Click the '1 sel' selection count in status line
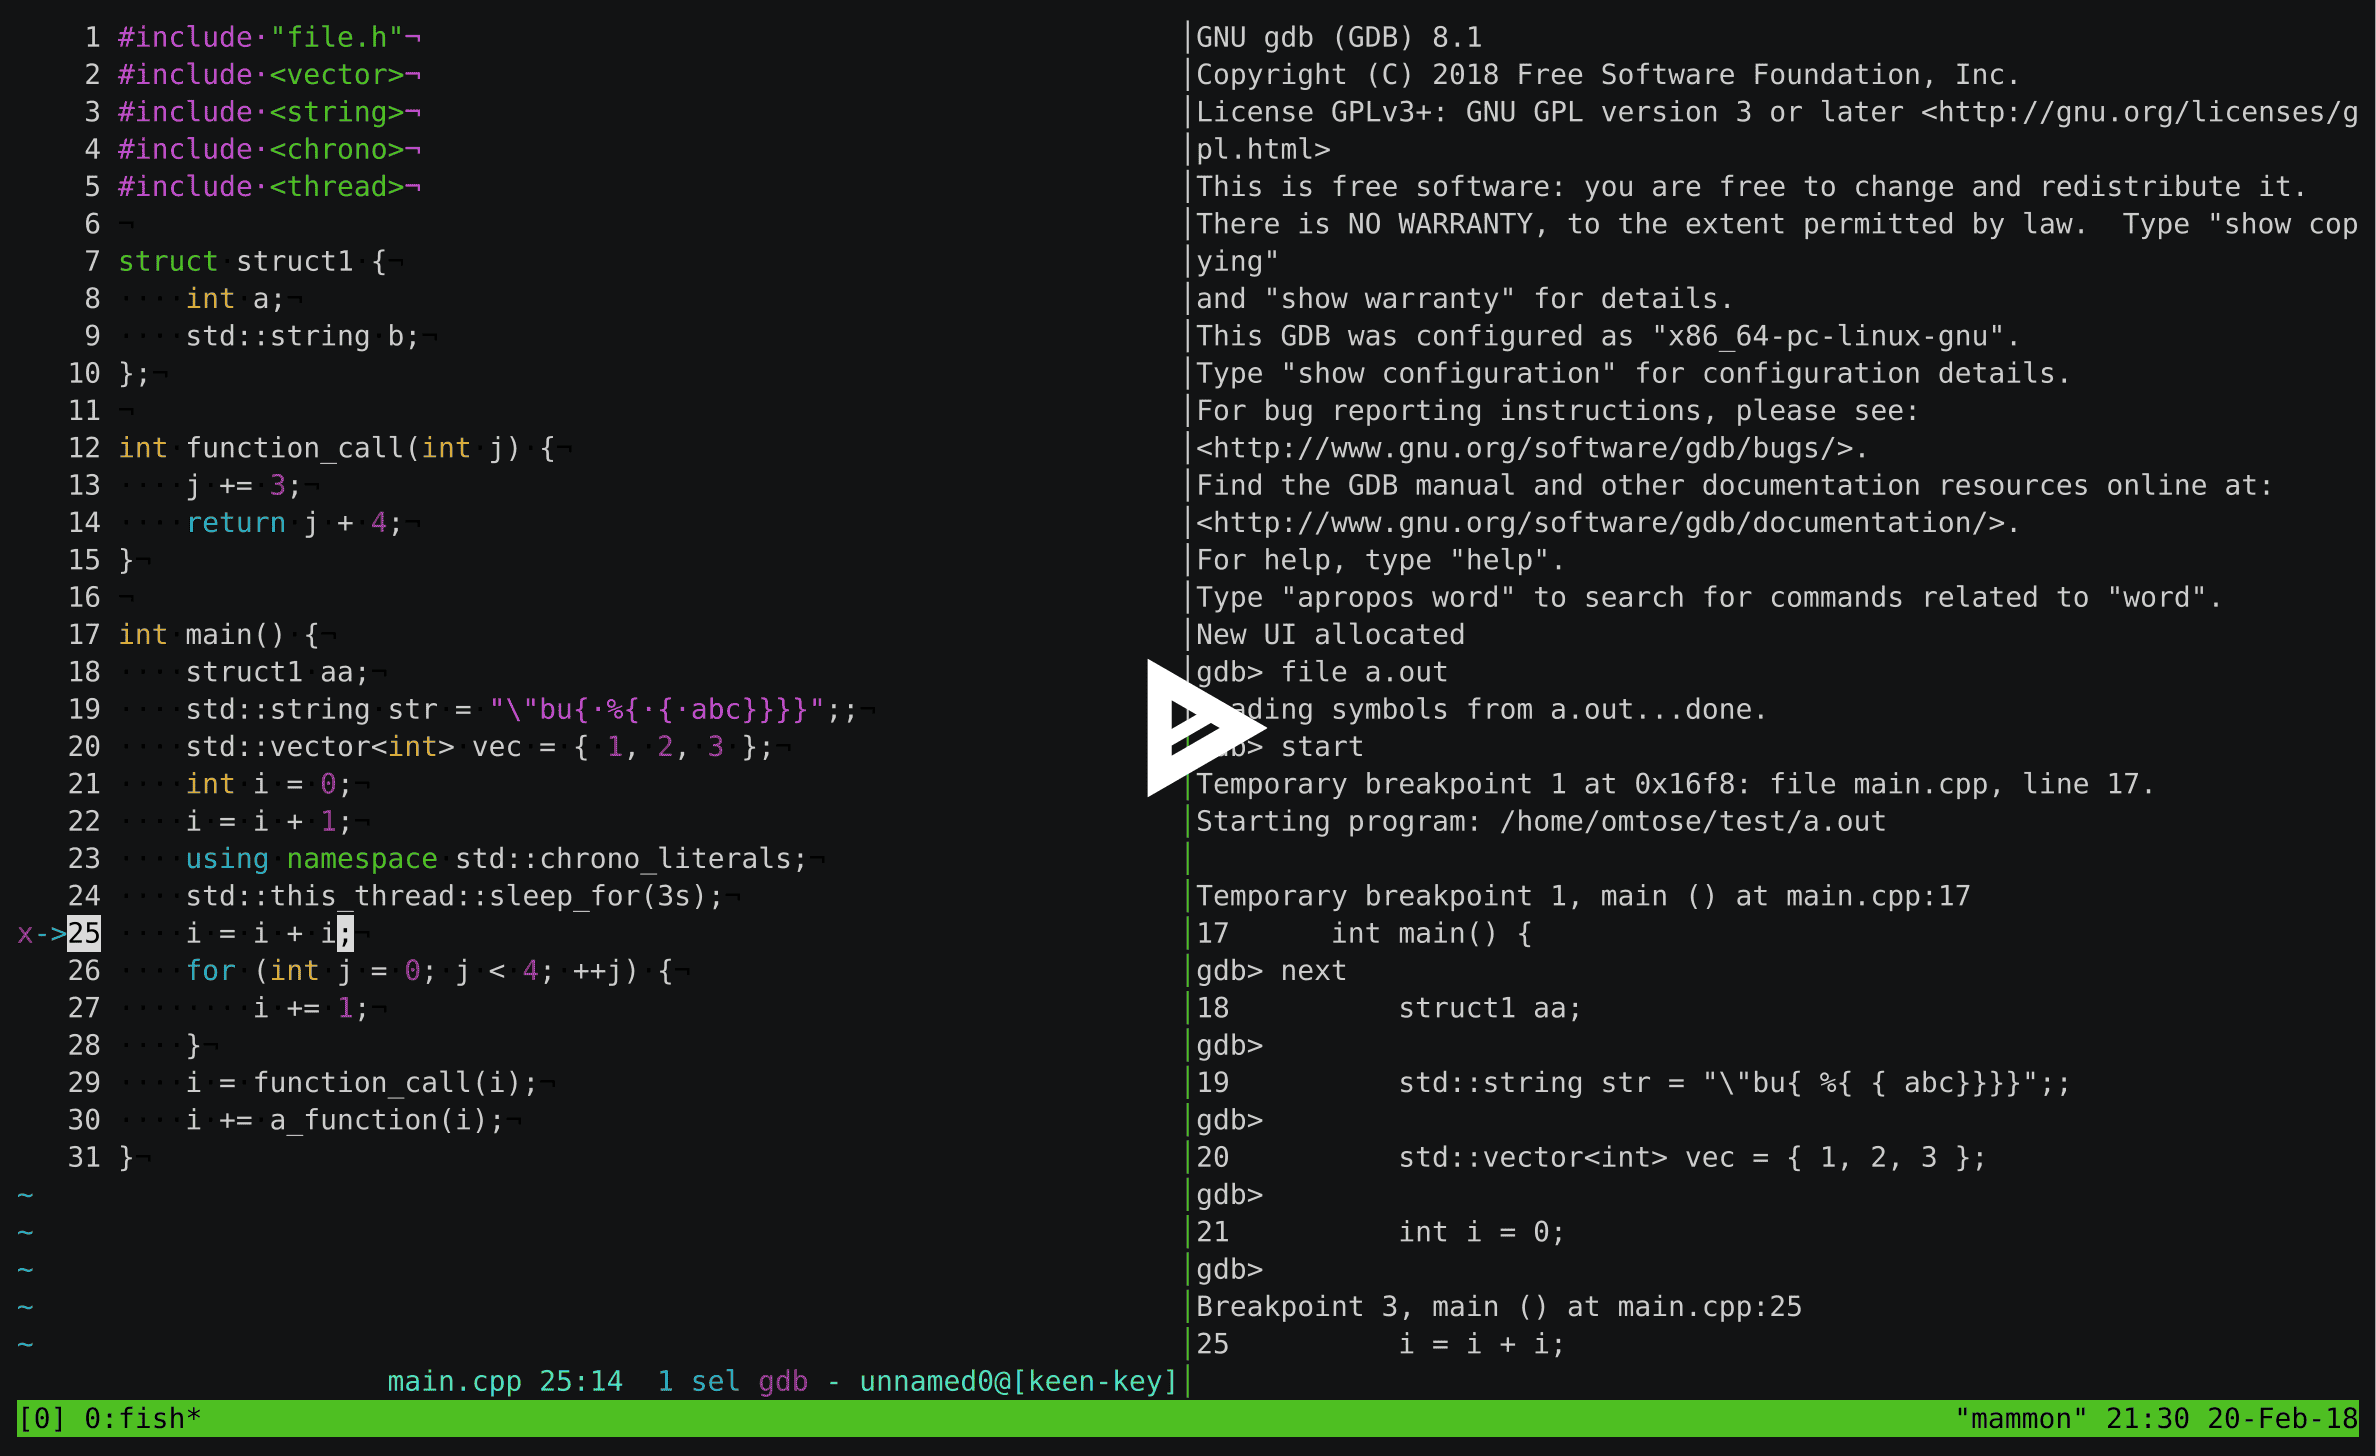The width and height of the screenshot is (2376, 1456). pyautogui.click(x=699, y=1381)
